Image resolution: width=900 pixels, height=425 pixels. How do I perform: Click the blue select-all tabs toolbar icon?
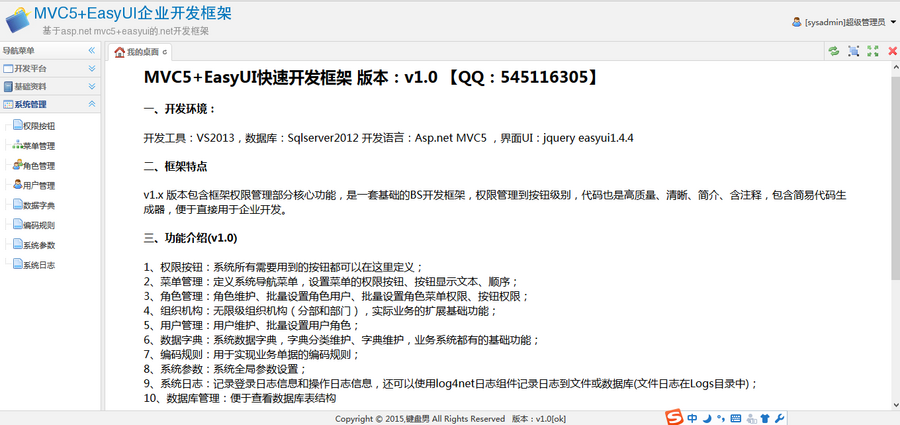point(854,51)
